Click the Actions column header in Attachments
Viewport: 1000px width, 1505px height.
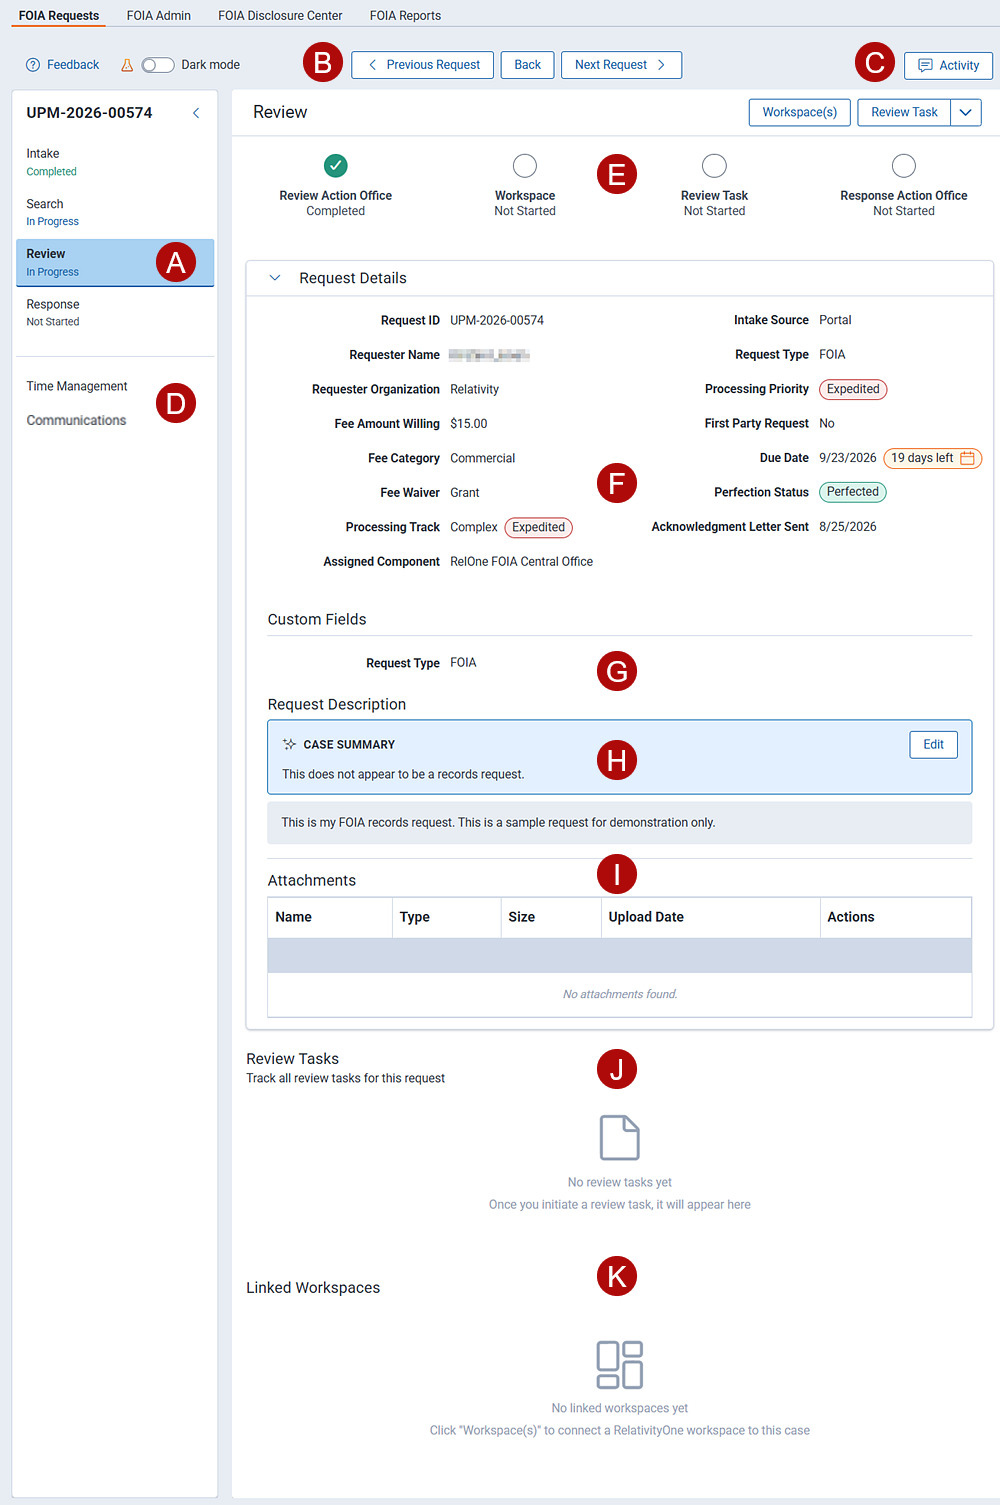[x=895, y=917]
